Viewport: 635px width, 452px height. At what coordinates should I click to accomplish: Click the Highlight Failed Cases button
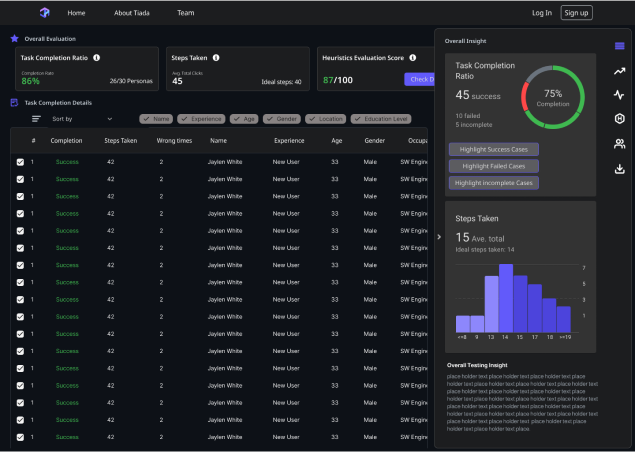[x=493, y=166]
